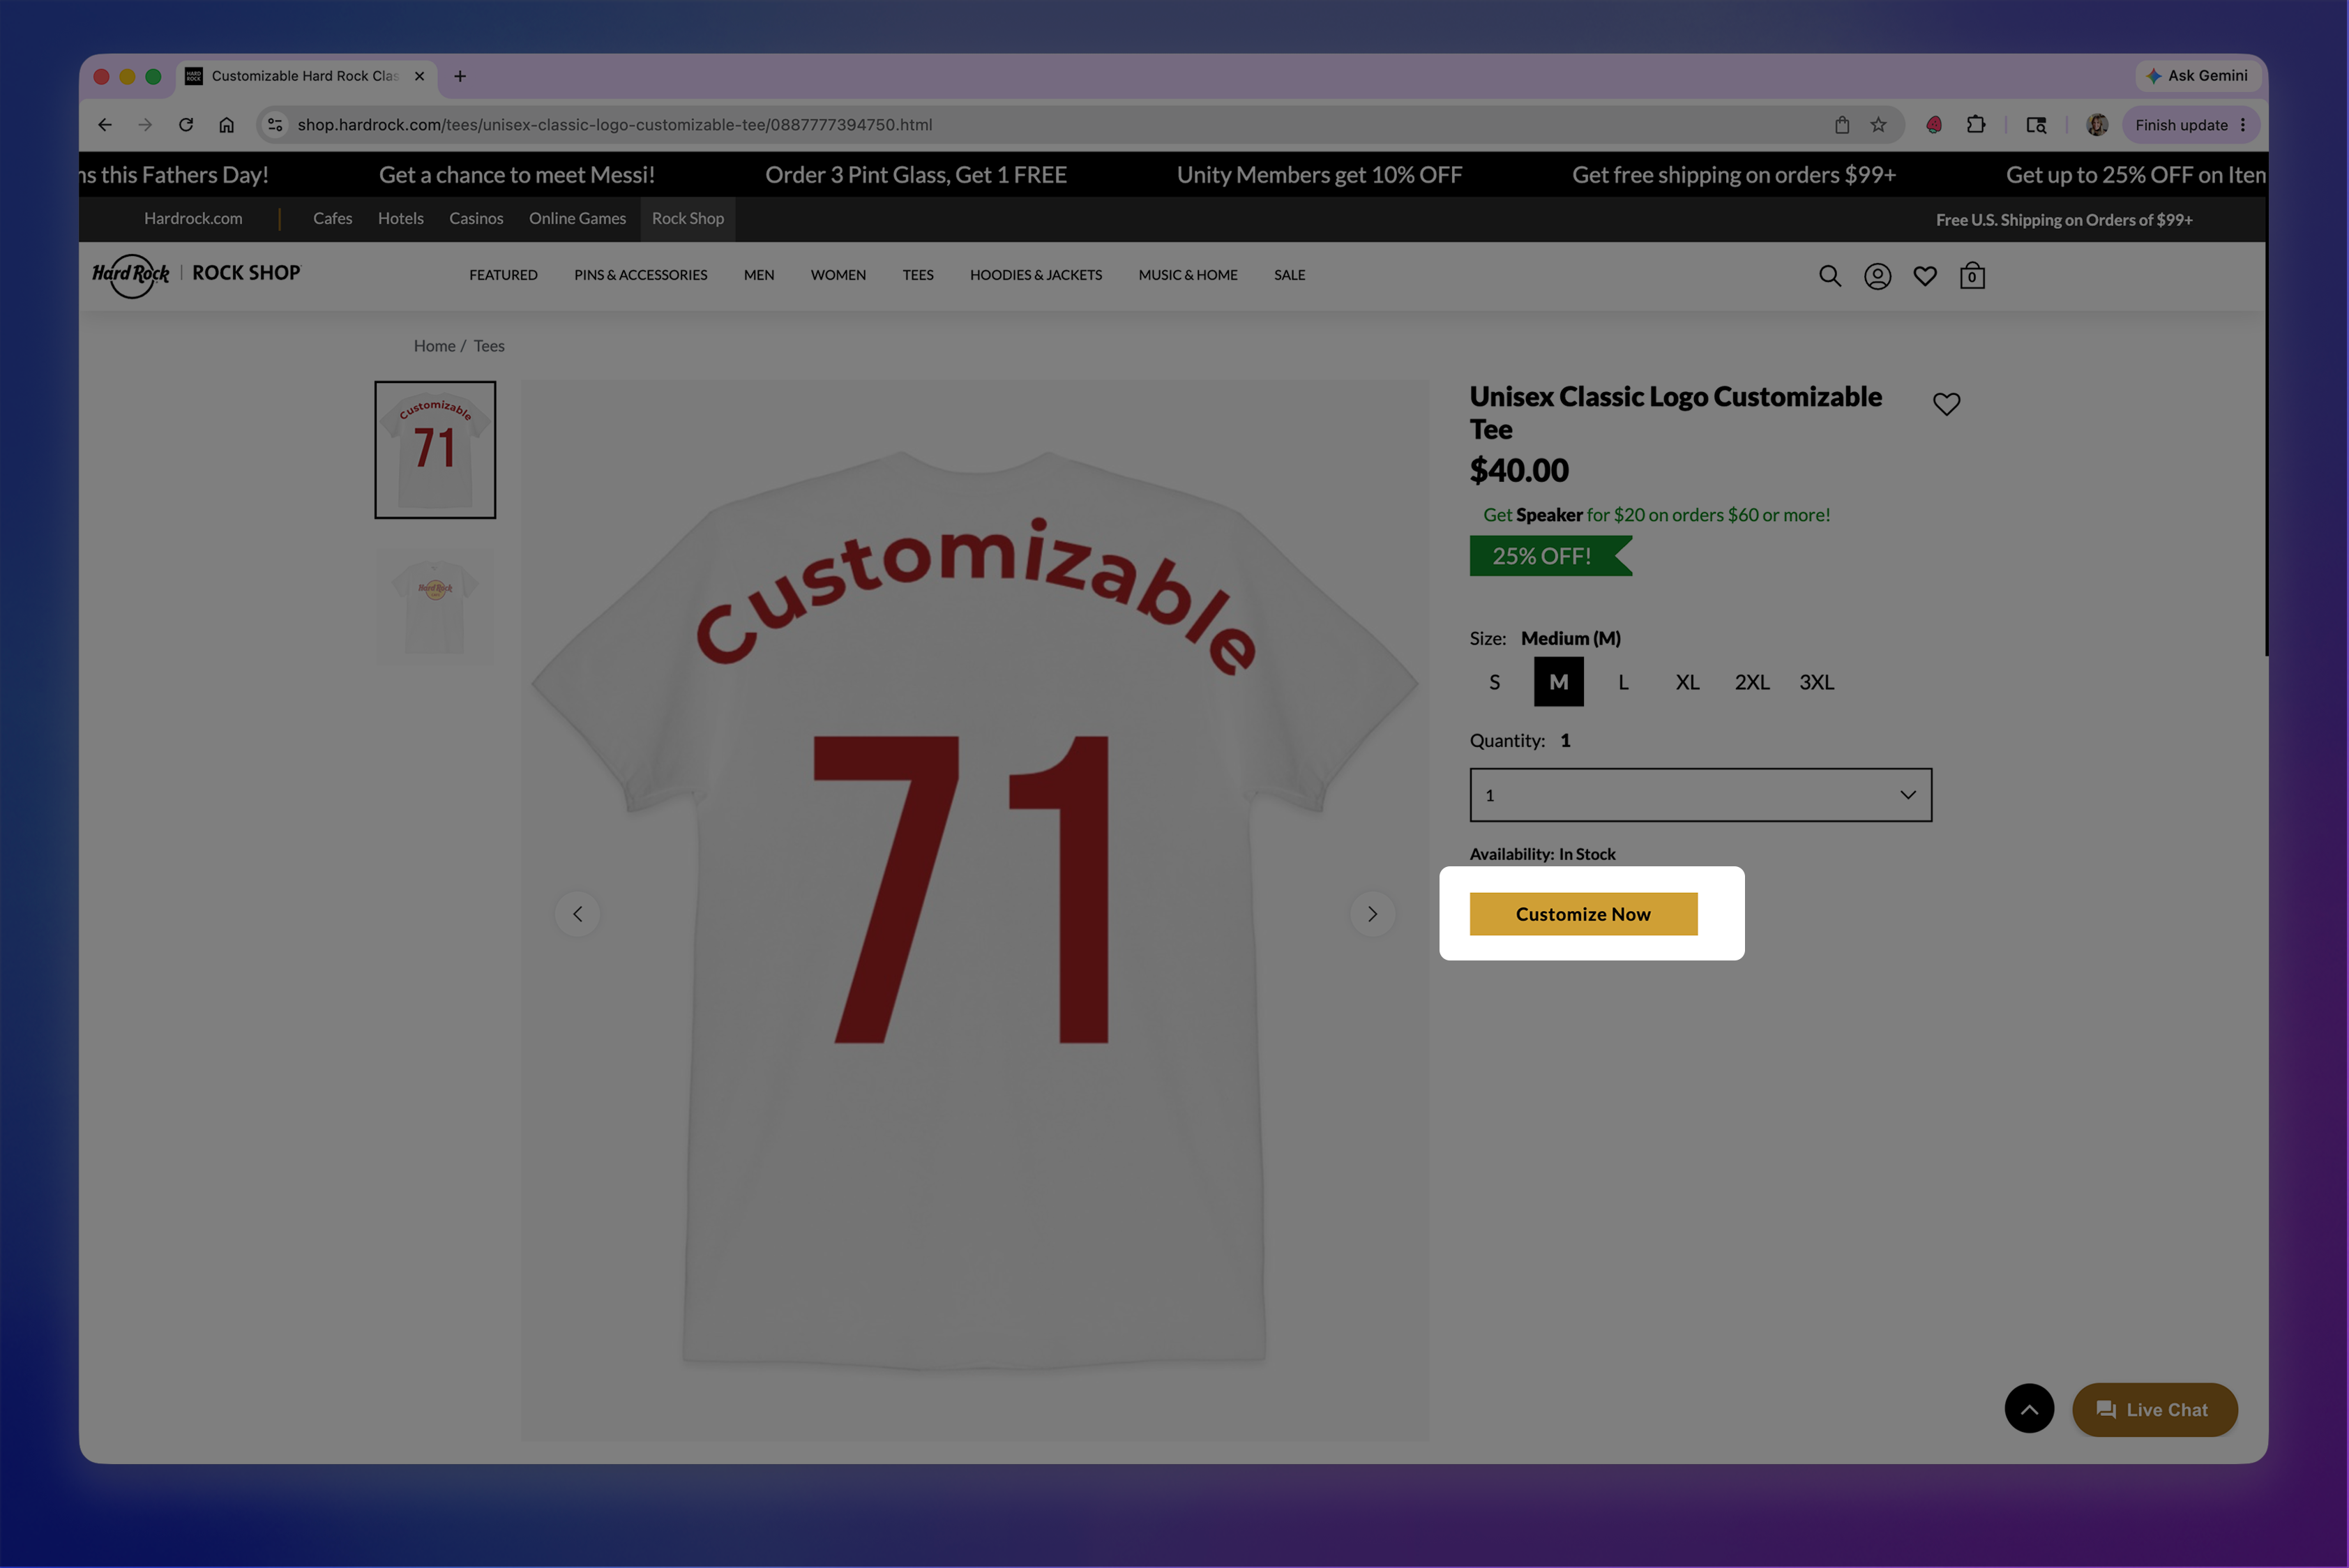
Task: Open the Hotels link
Action: point(400,219)
